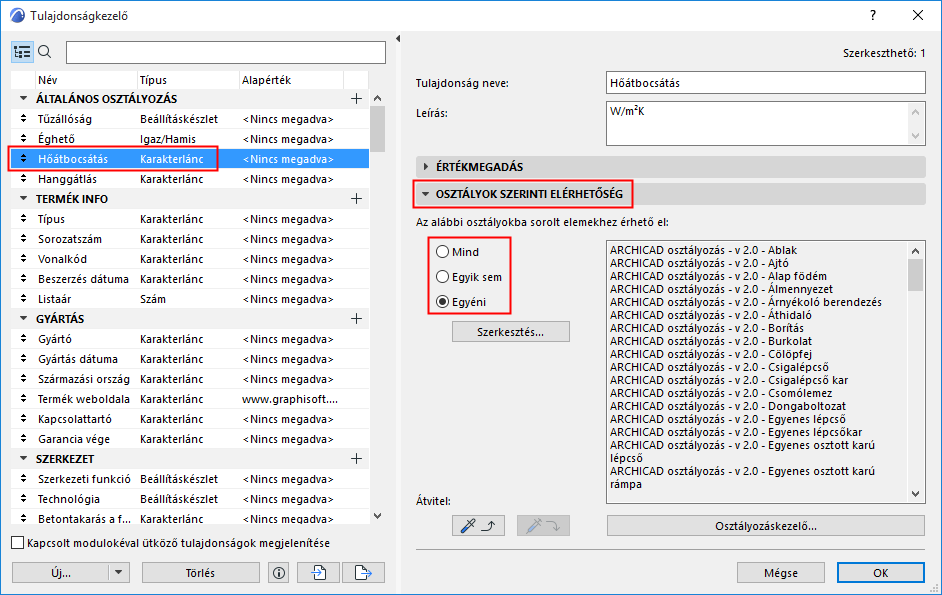Screen dimensions: 942x595
Task: Add property to GYÁRTÁS group with plus
Action: pyautogui.click(x=356, y=319)
